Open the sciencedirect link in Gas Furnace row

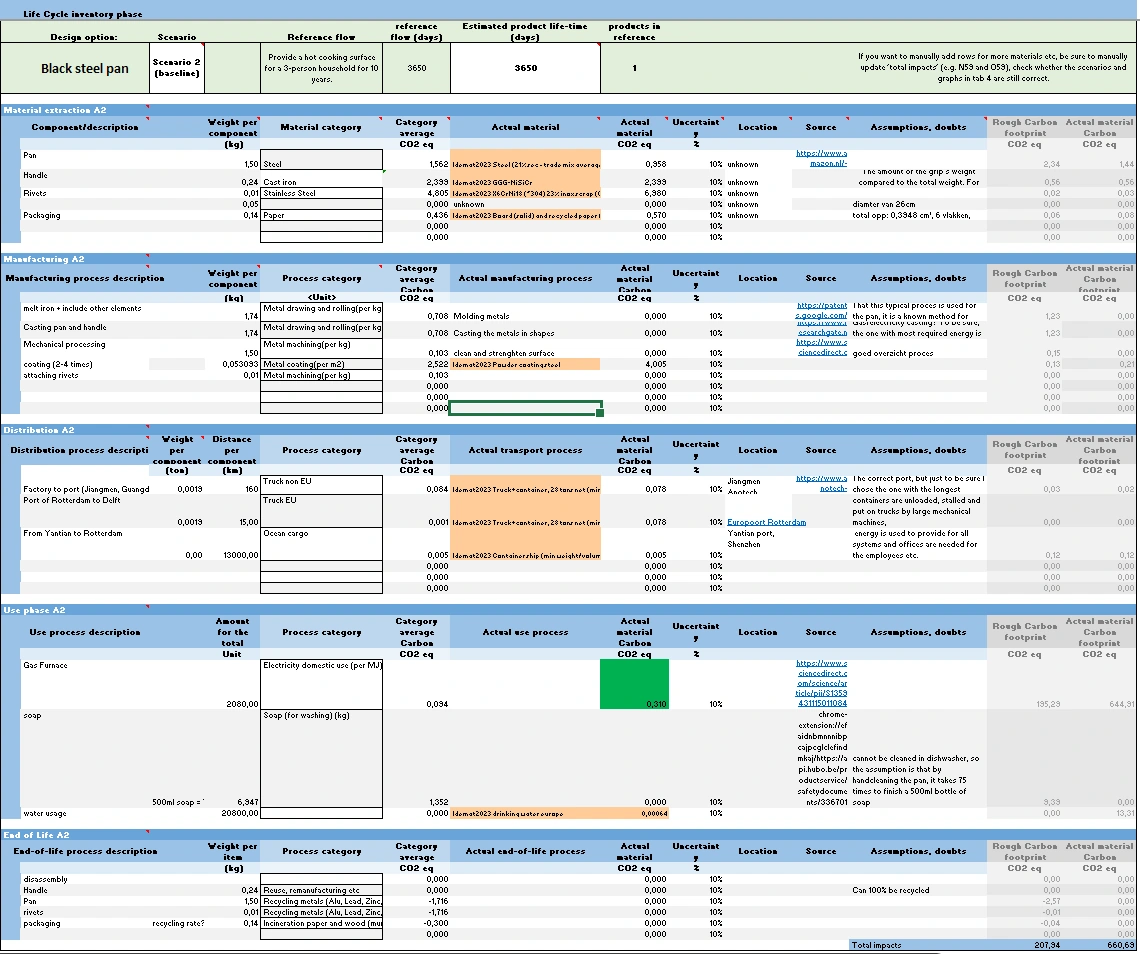pos(822,684)
